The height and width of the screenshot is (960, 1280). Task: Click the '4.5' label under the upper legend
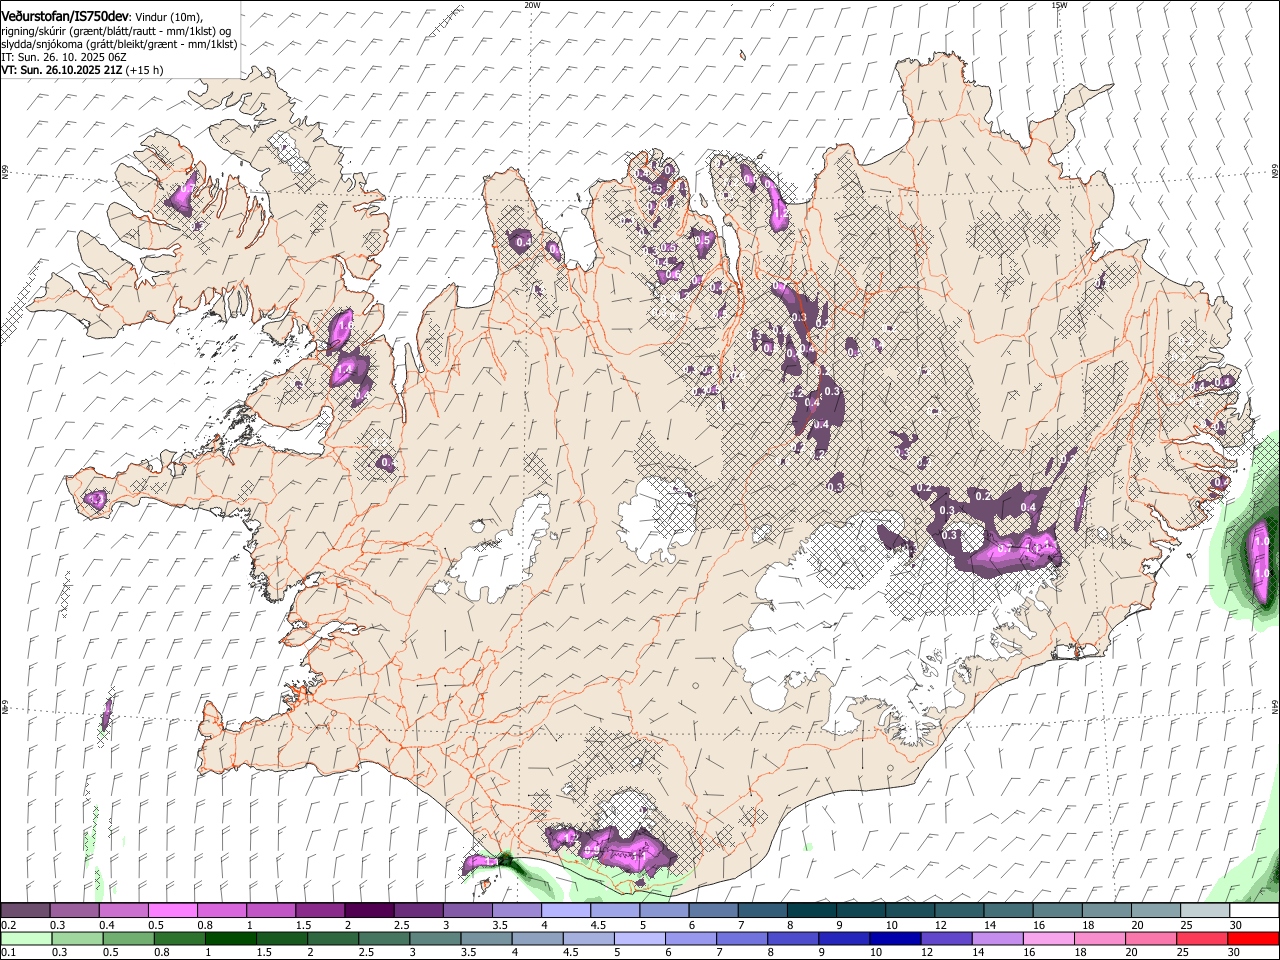tap(597, 925)
